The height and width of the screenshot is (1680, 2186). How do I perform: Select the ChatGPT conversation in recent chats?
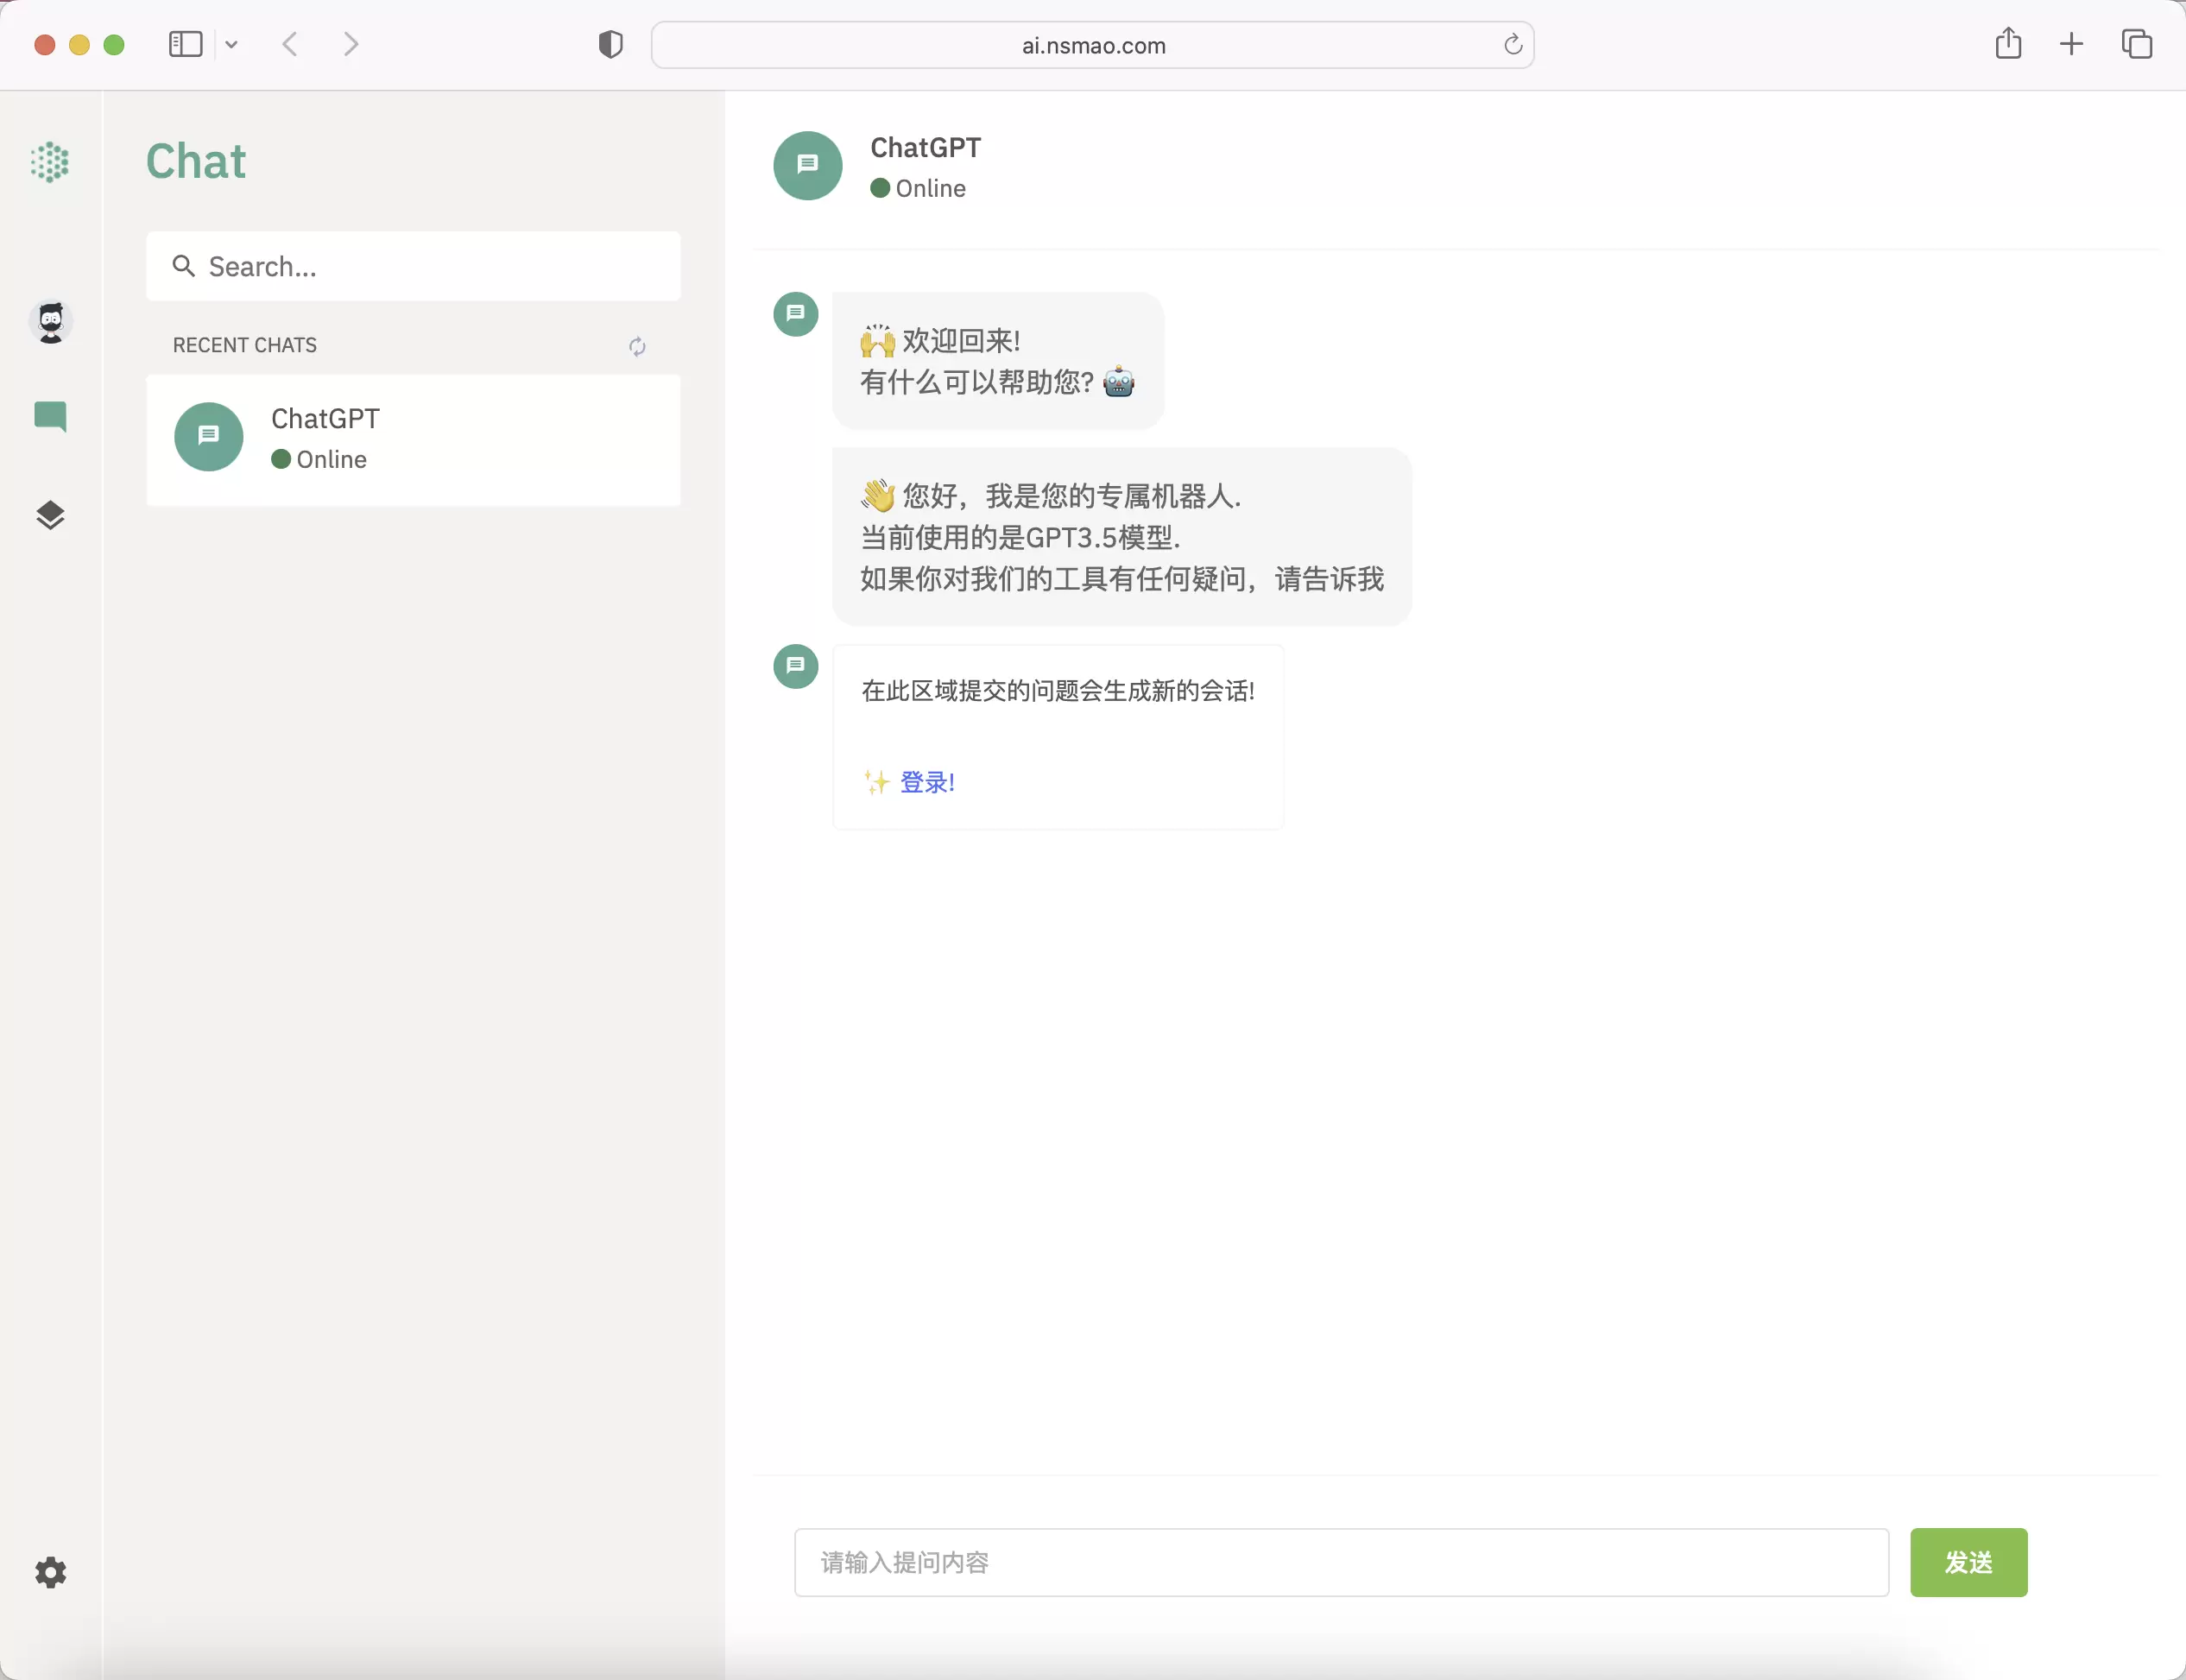(414, 440)
